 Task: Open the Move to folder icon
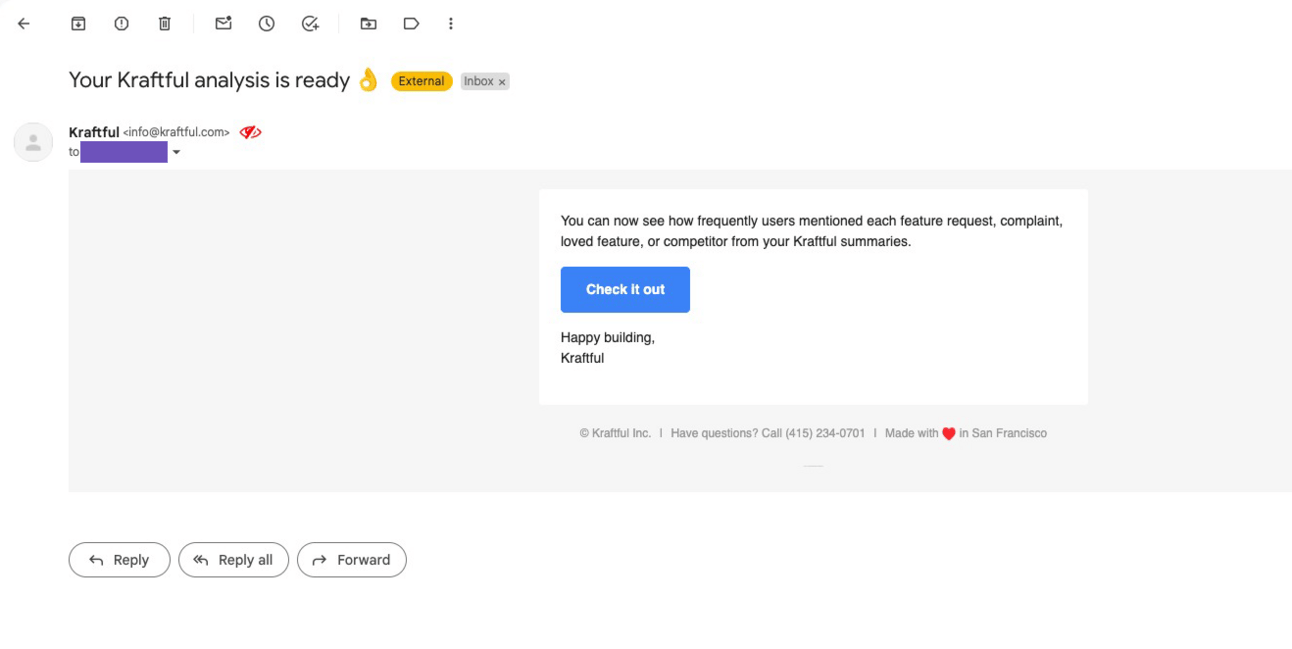click(x=368, y=24)
